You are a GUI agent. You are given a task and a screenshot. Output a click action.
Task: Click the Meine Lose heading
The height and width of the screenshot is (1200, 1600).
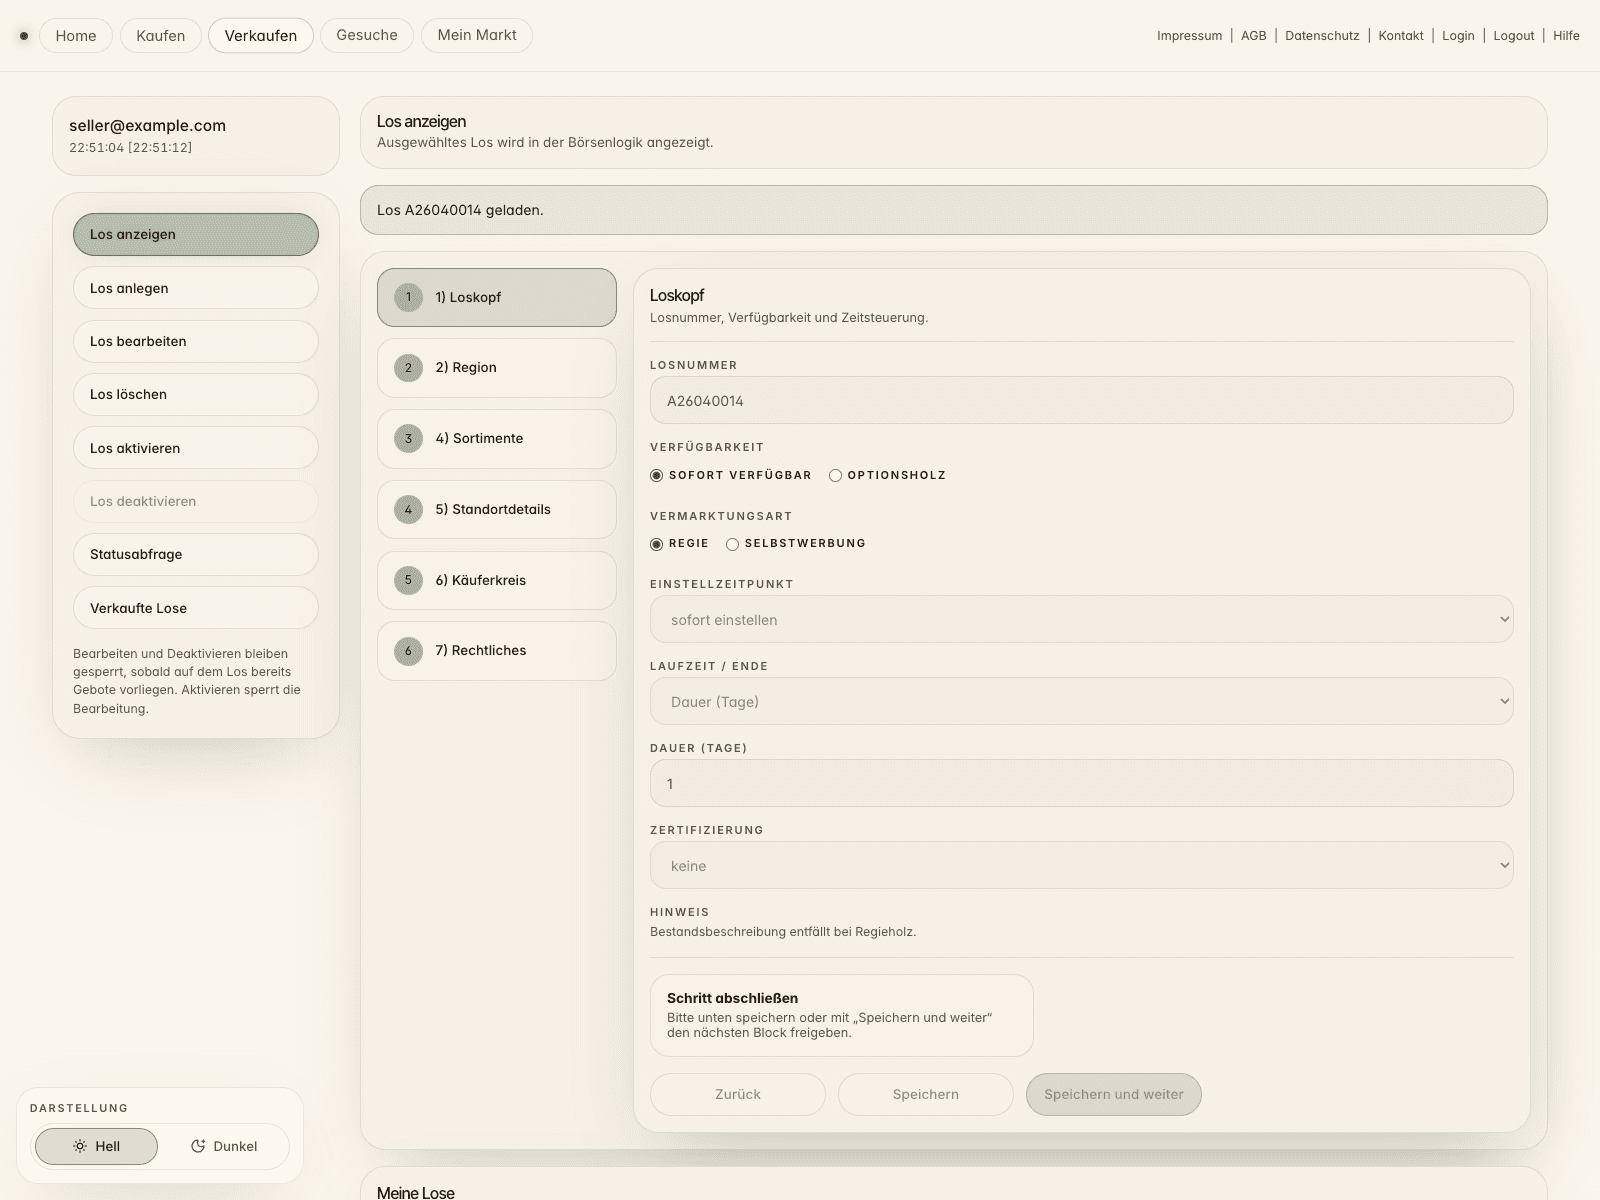point(416,1192)
